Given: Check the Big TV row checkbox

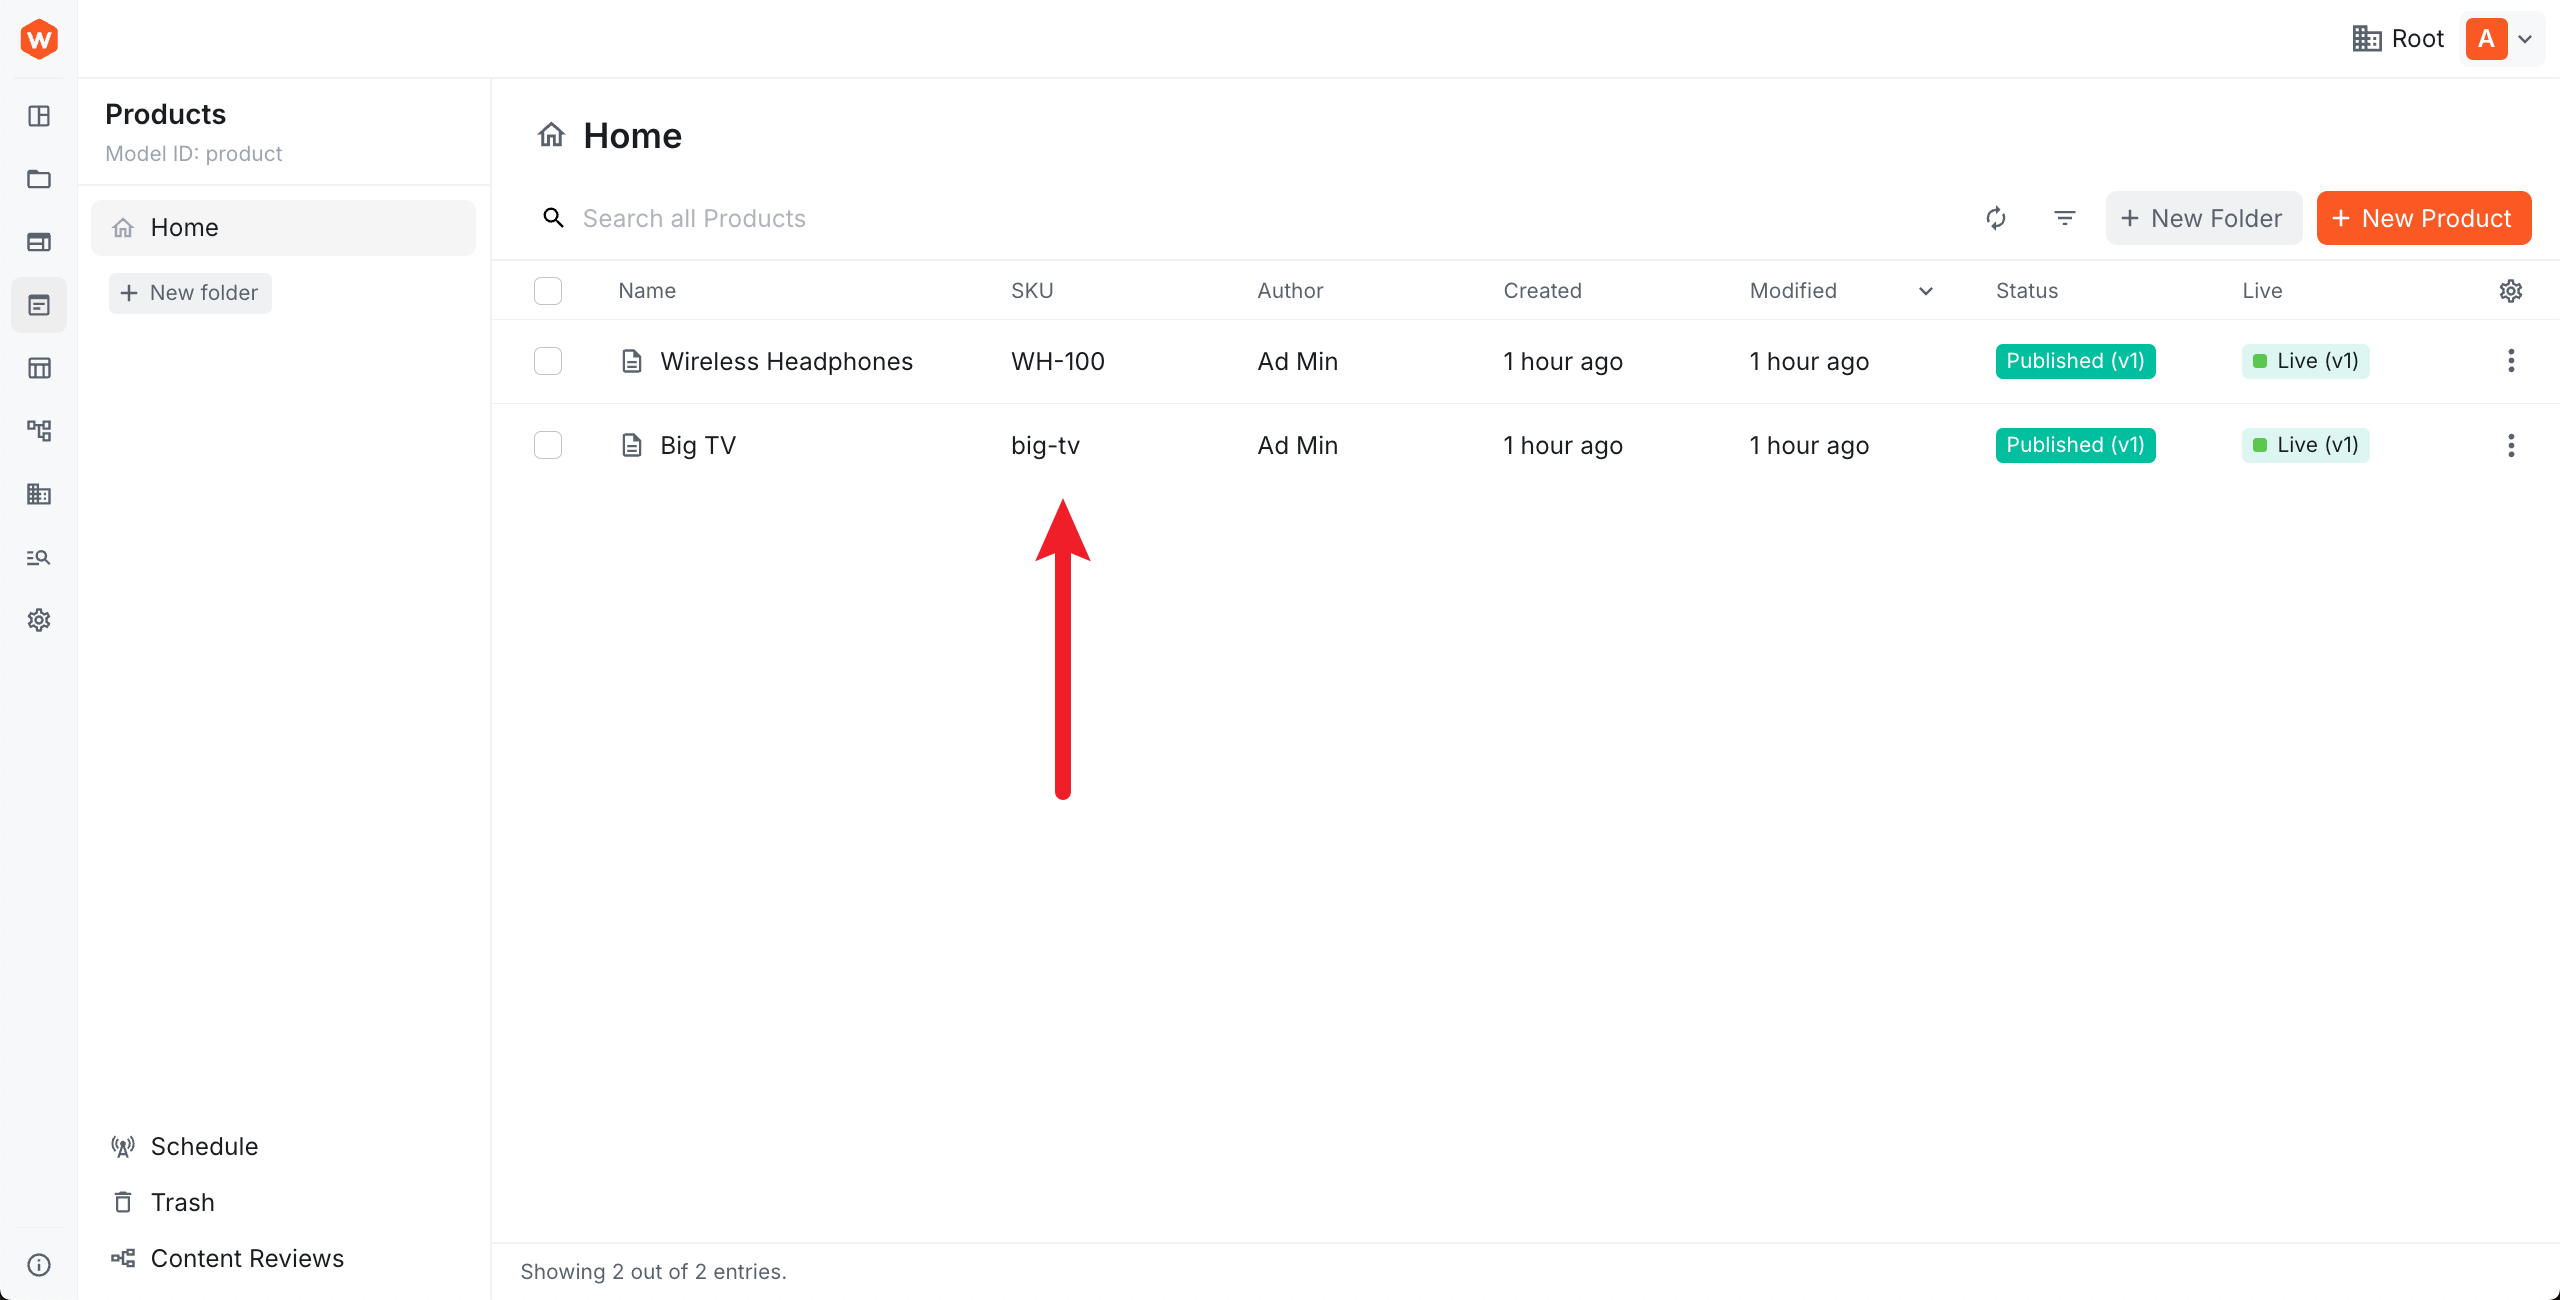Looking at the screenshot, I should click(548, 445).
